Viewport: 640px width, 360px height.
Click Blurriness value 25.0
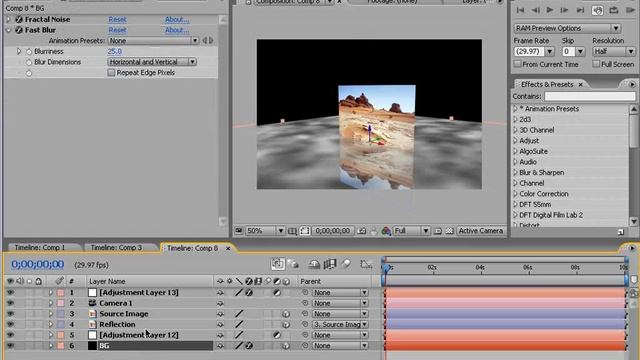pyautogui.click(x=114, y=51)
